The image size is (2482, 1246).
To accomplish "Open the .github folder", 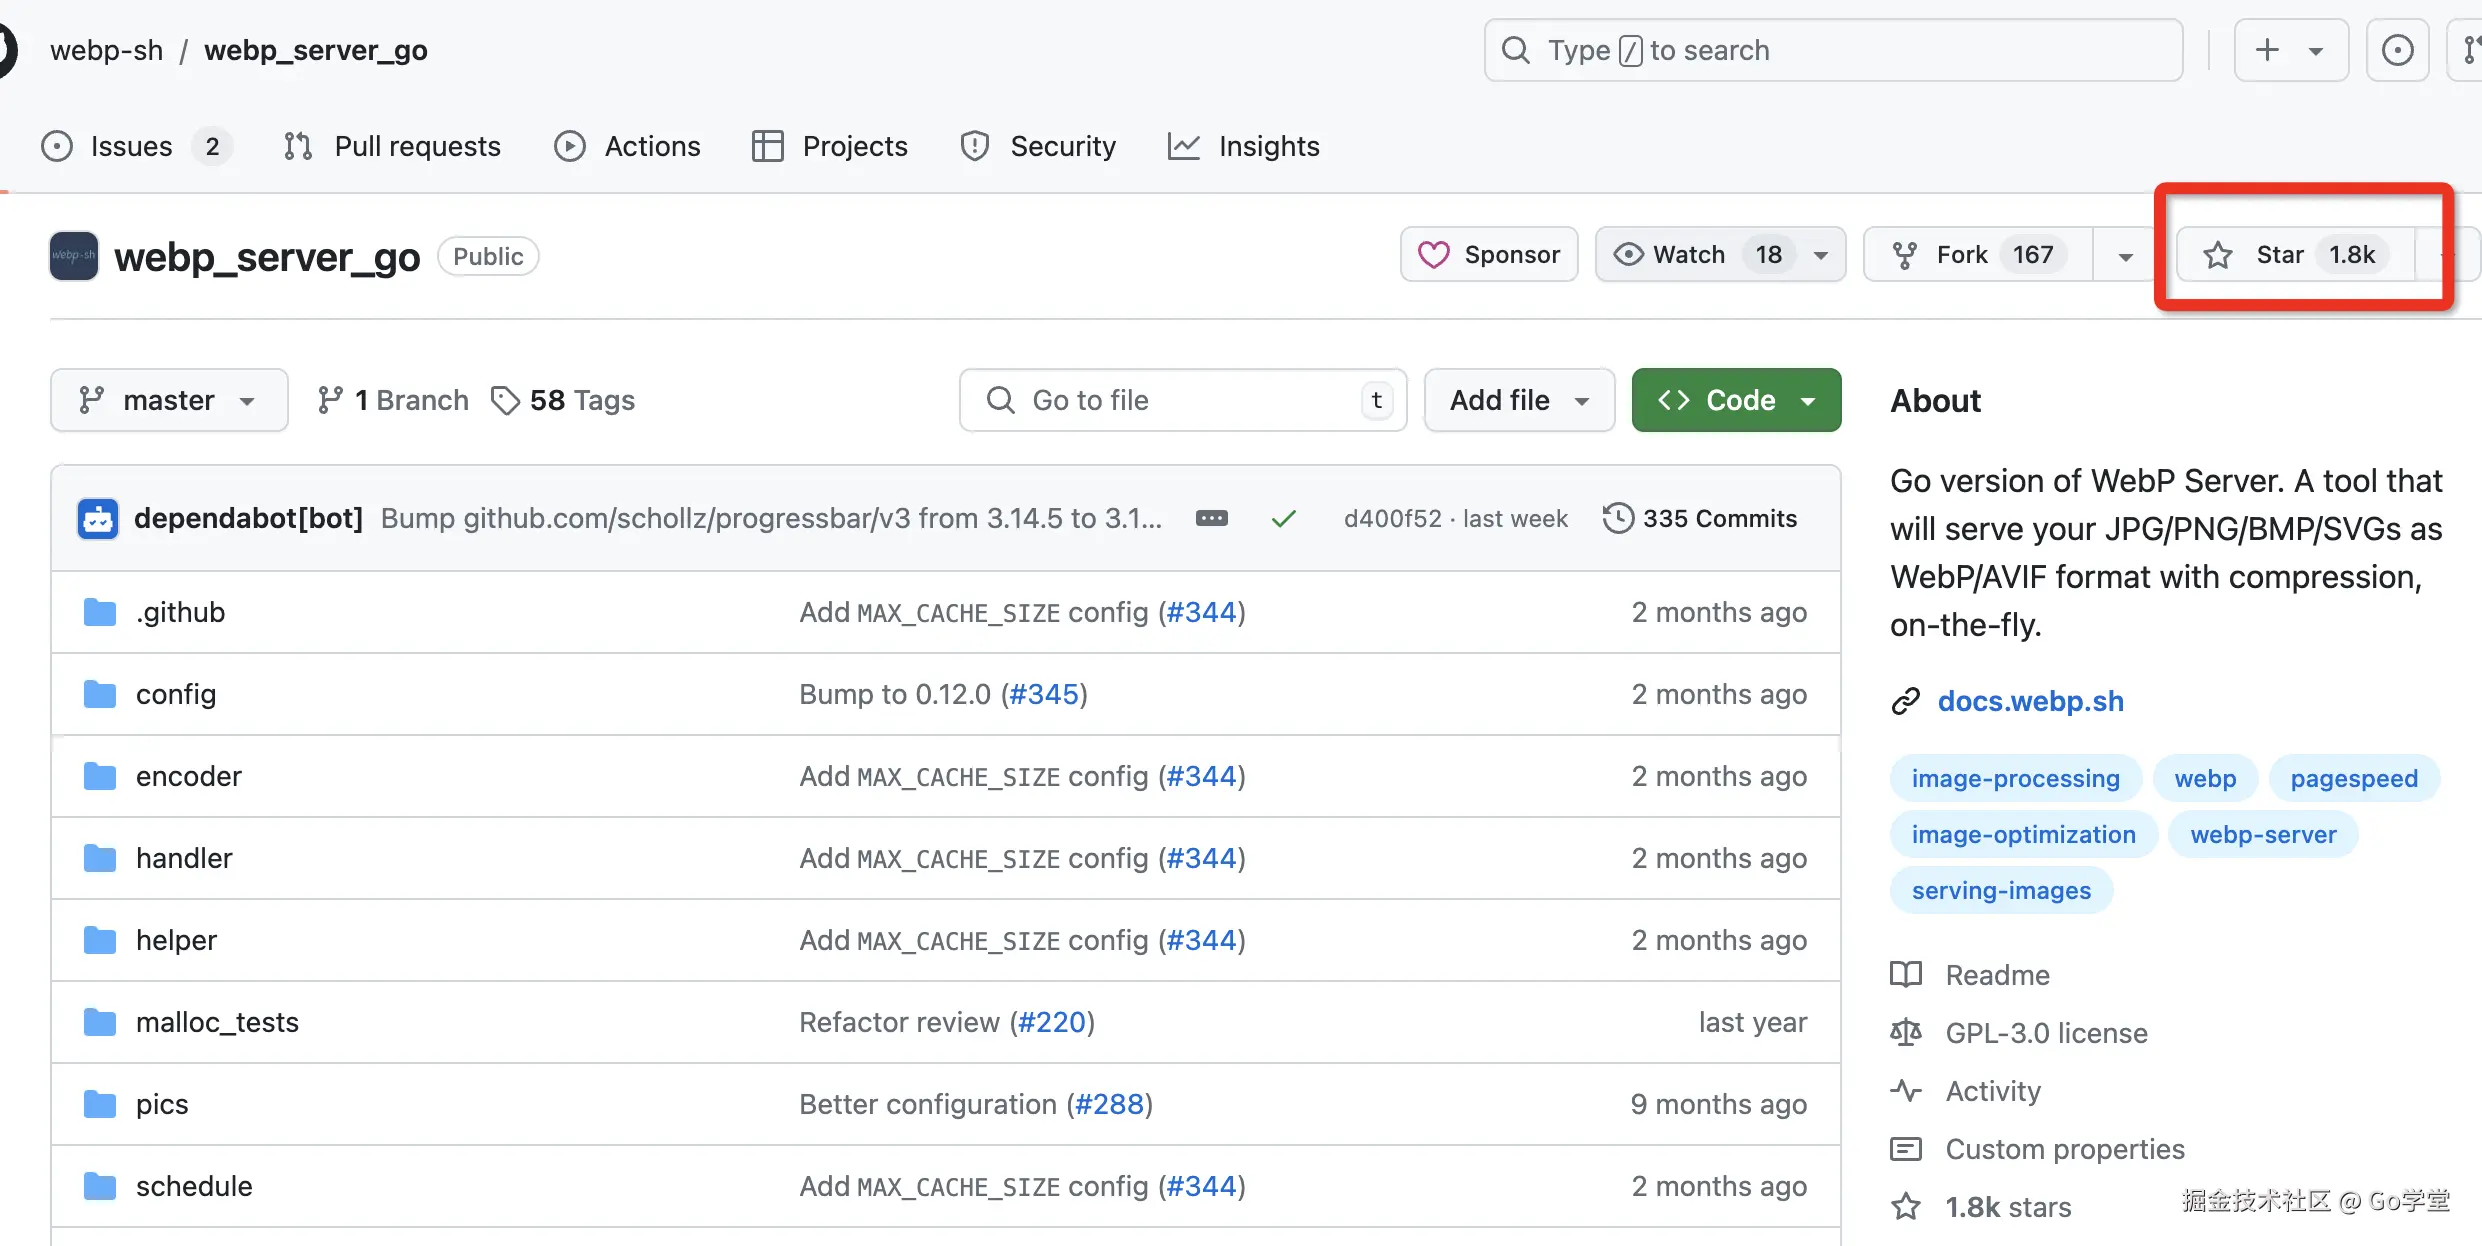I will pos(180,612).
